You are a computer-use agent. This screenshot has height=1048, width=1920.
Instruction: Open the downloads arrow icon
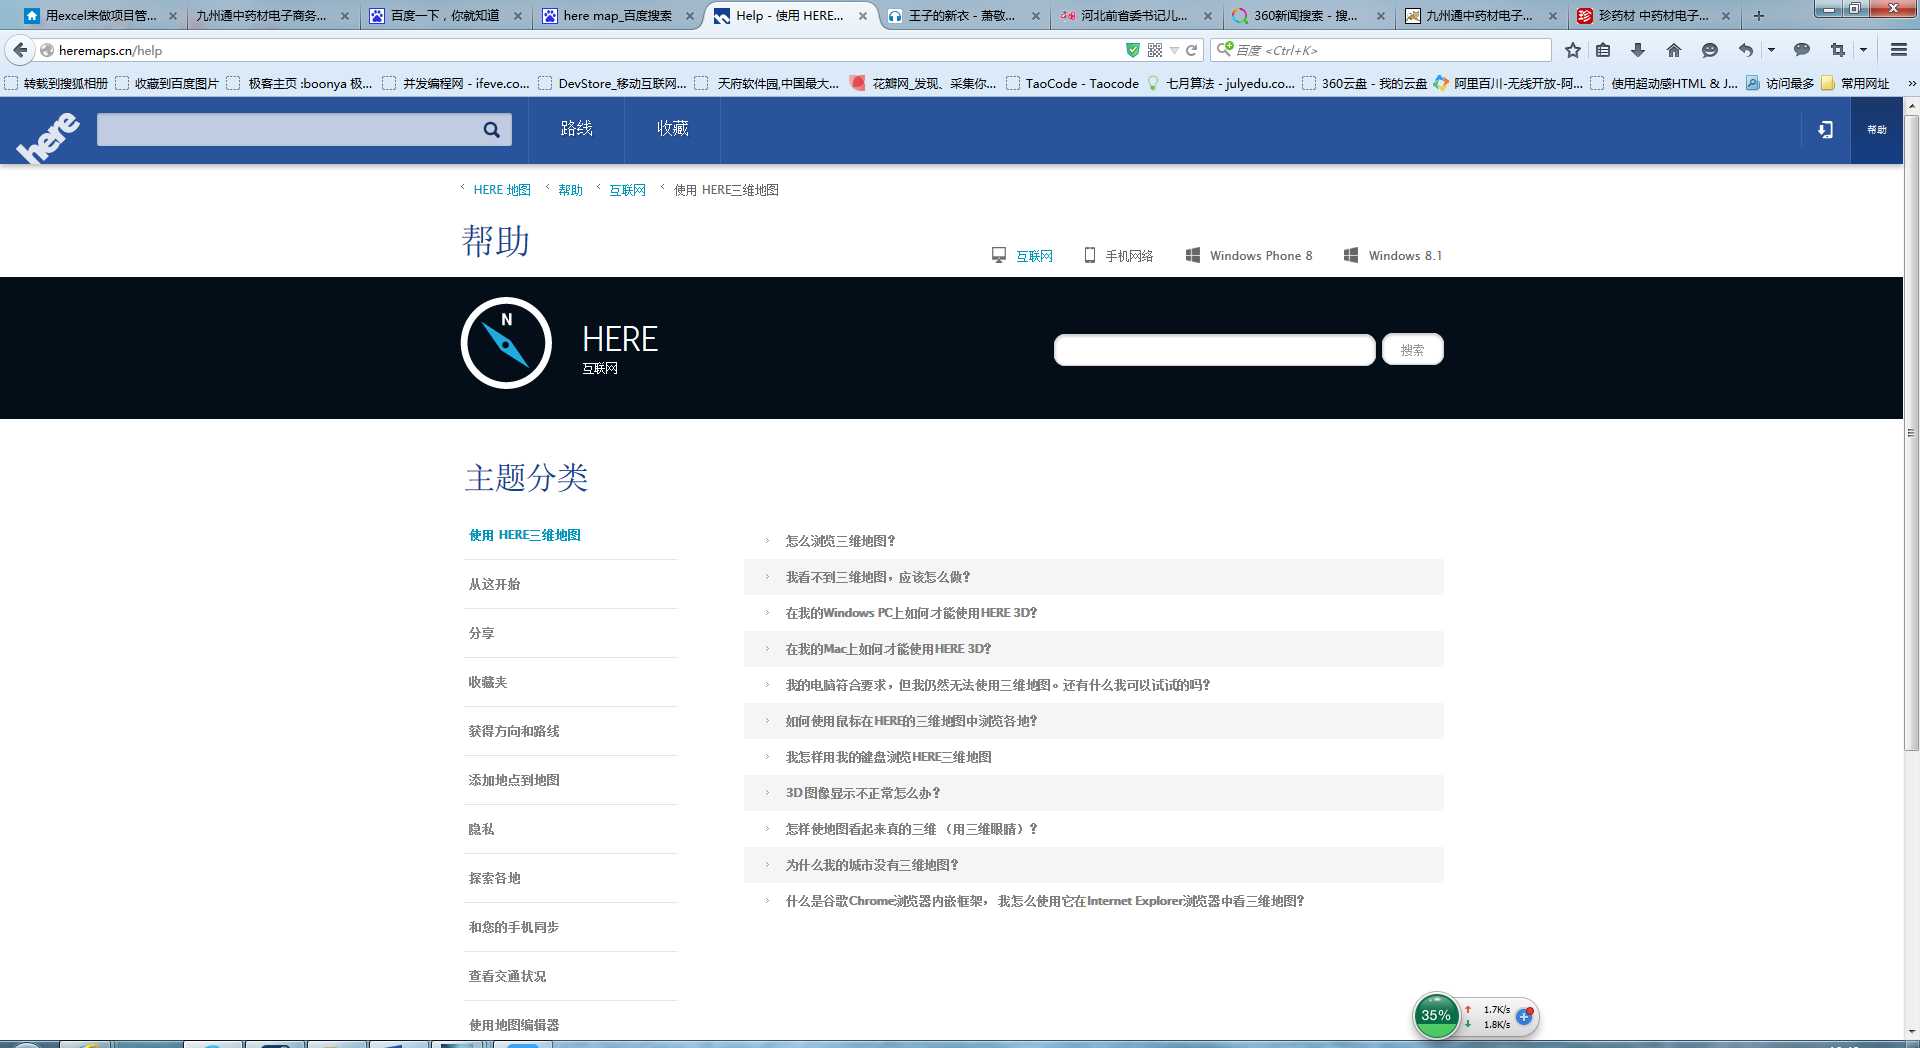tap(1638, 50)
